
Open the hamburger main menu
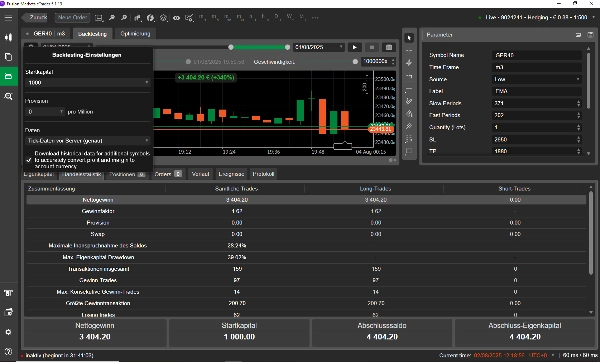[x=8, y=18]
